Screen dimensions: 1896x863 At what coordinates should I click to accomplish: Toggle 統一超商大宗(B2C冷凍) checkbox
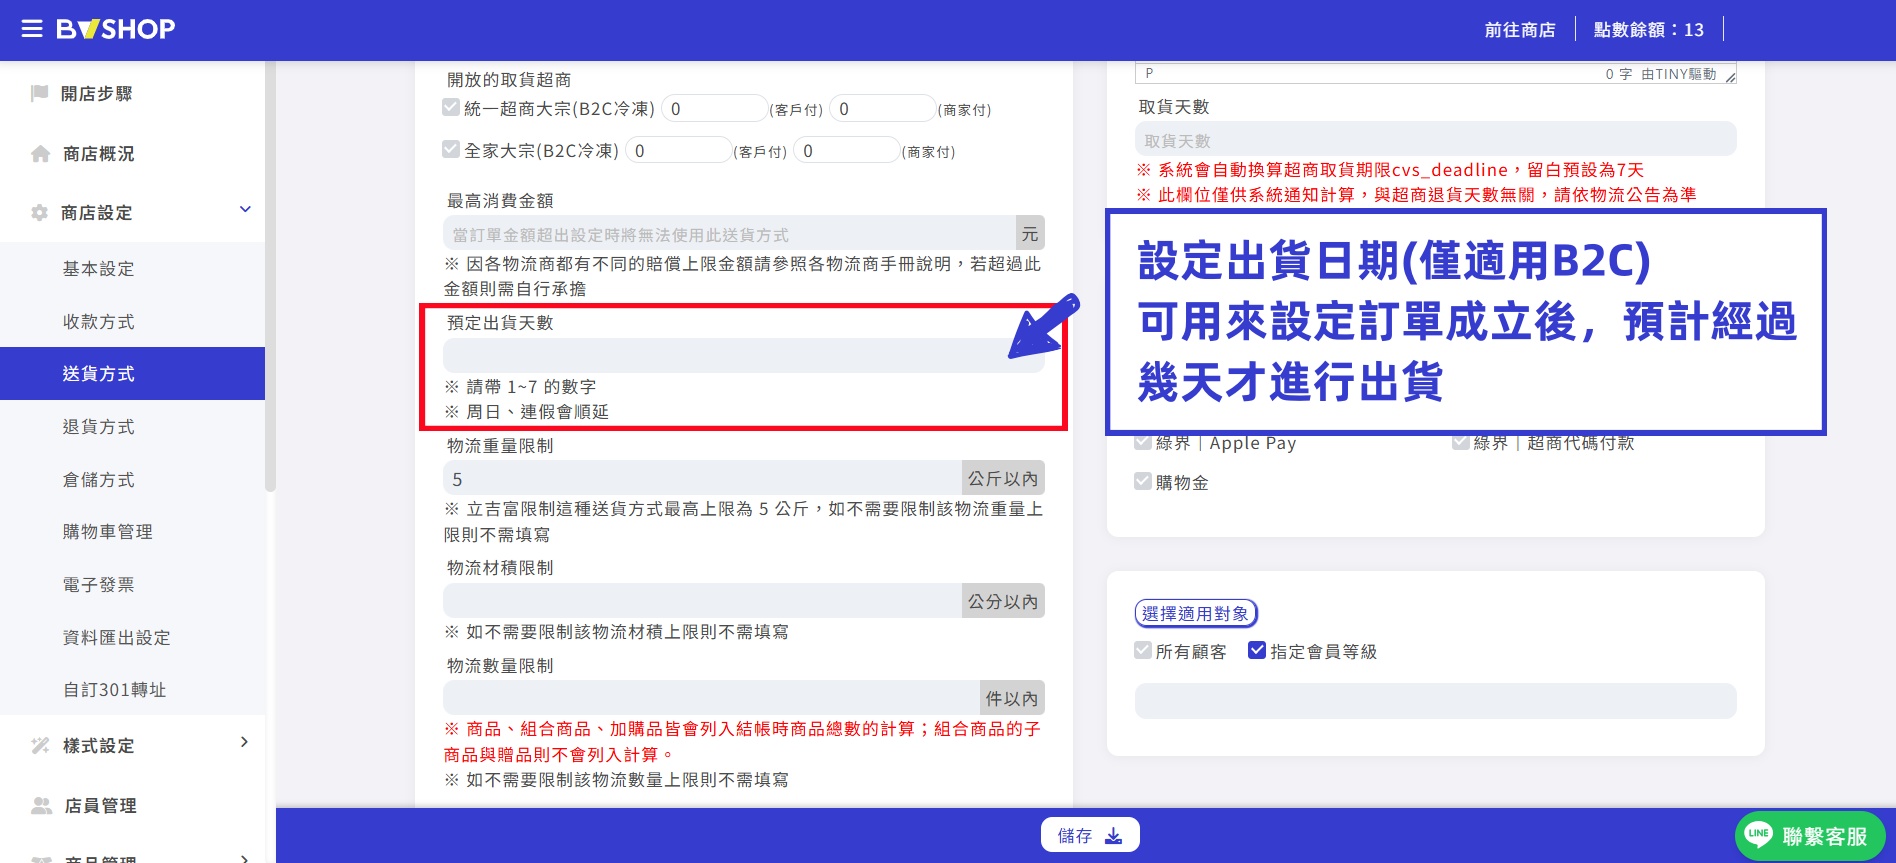tap(451, 107)
